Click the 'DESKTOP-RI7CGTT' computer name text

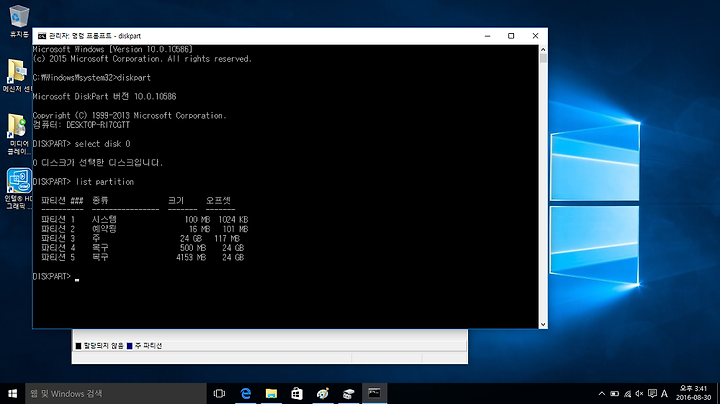click(98, 125)
